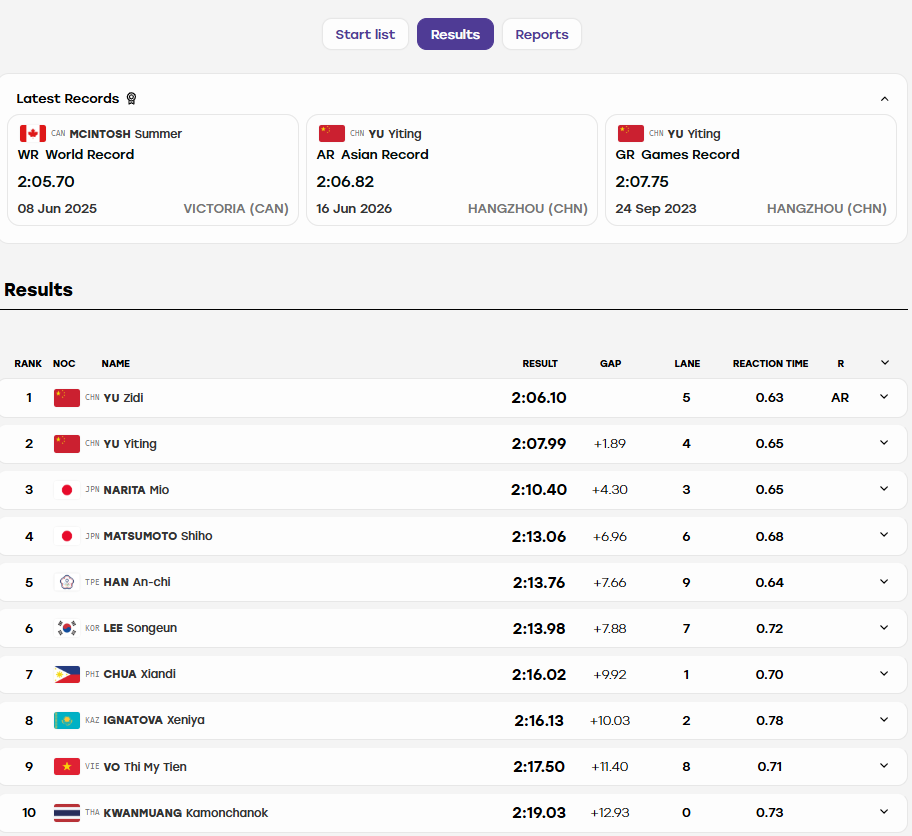Click the China flag in the rank 2 row
The width and height of the screenshot is (912, 836).
[67, 444]
